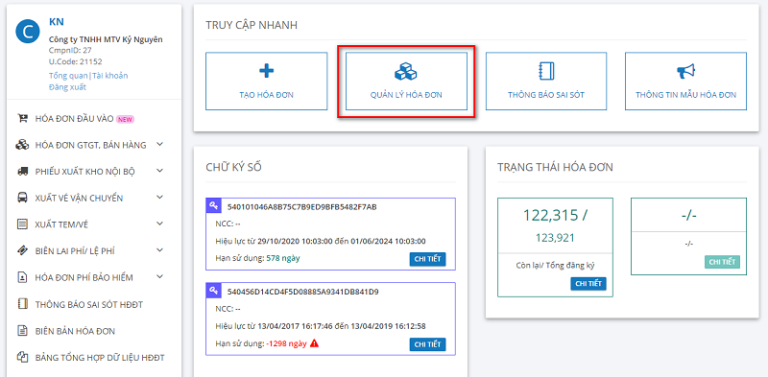This screenshot has width=768, height=377.
Task: Expand the Phiếu xuất kho nội bộ chevron
Action: [x=159, y=171]
